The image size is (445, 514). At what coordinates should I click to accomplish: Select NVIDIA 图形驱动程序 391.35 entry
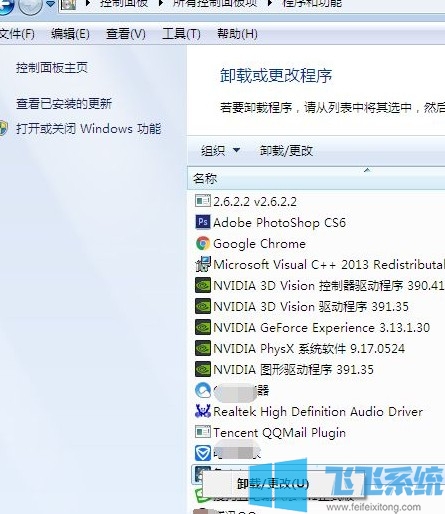click(x=293, y=370)
